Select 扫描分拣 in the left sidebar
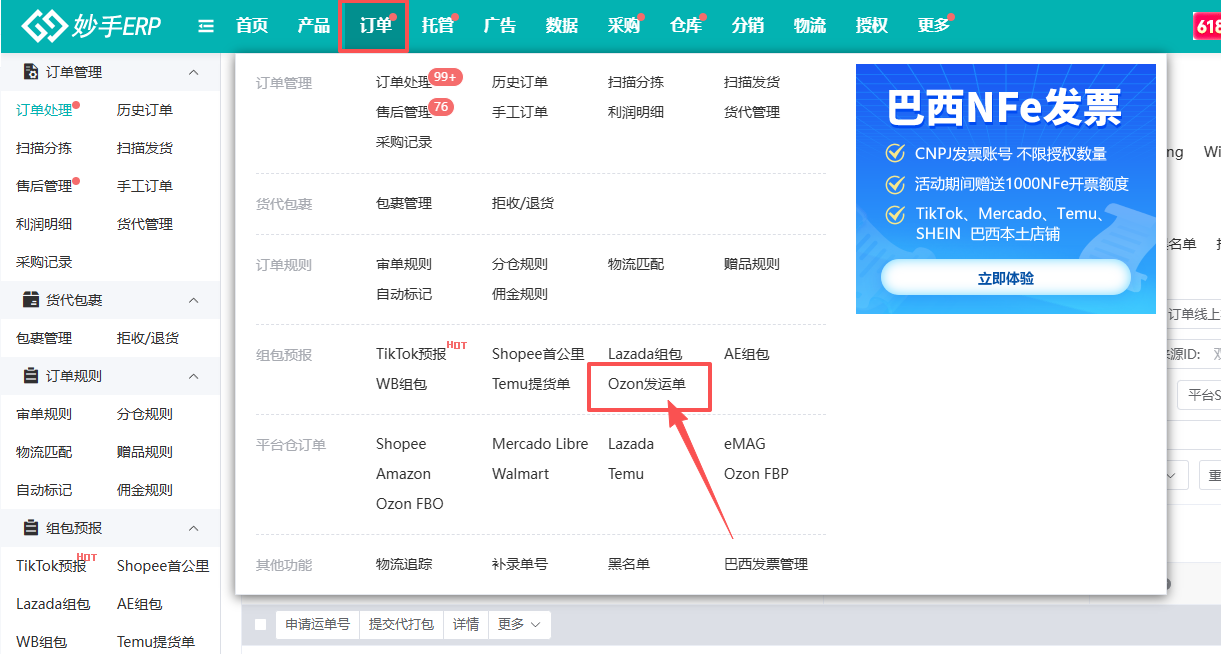 [x=44, y=148]
